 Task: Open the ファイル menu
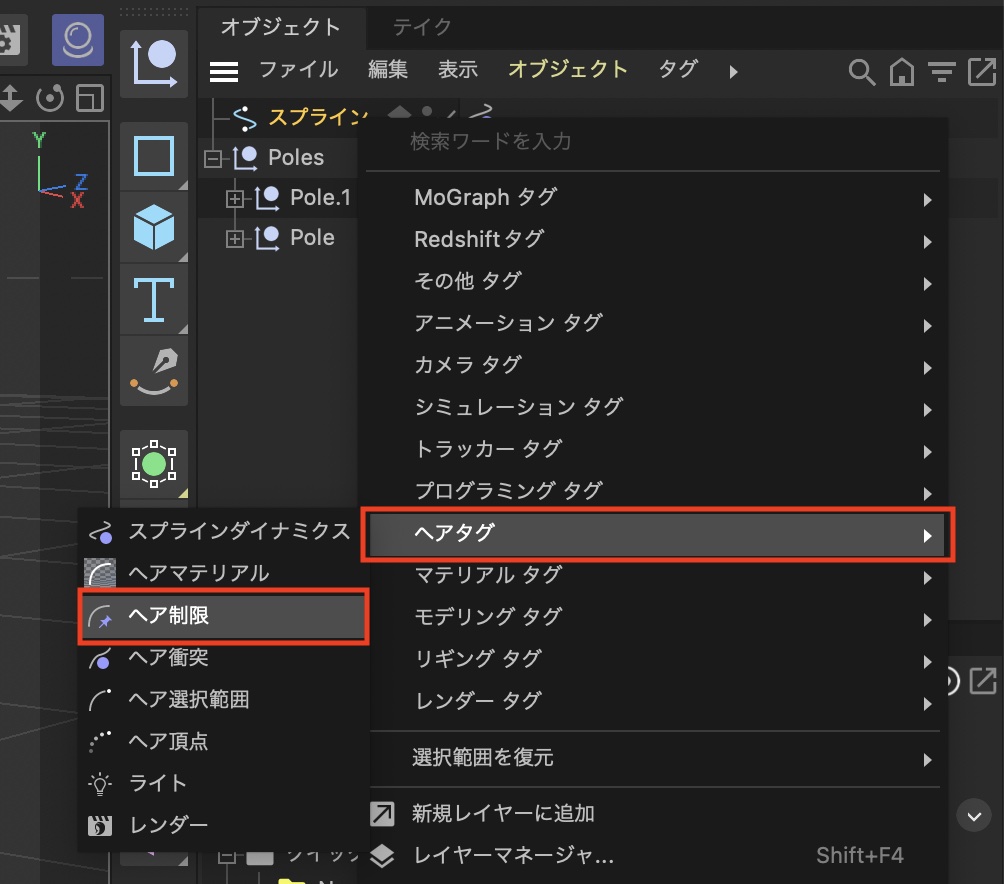[298, 70]
